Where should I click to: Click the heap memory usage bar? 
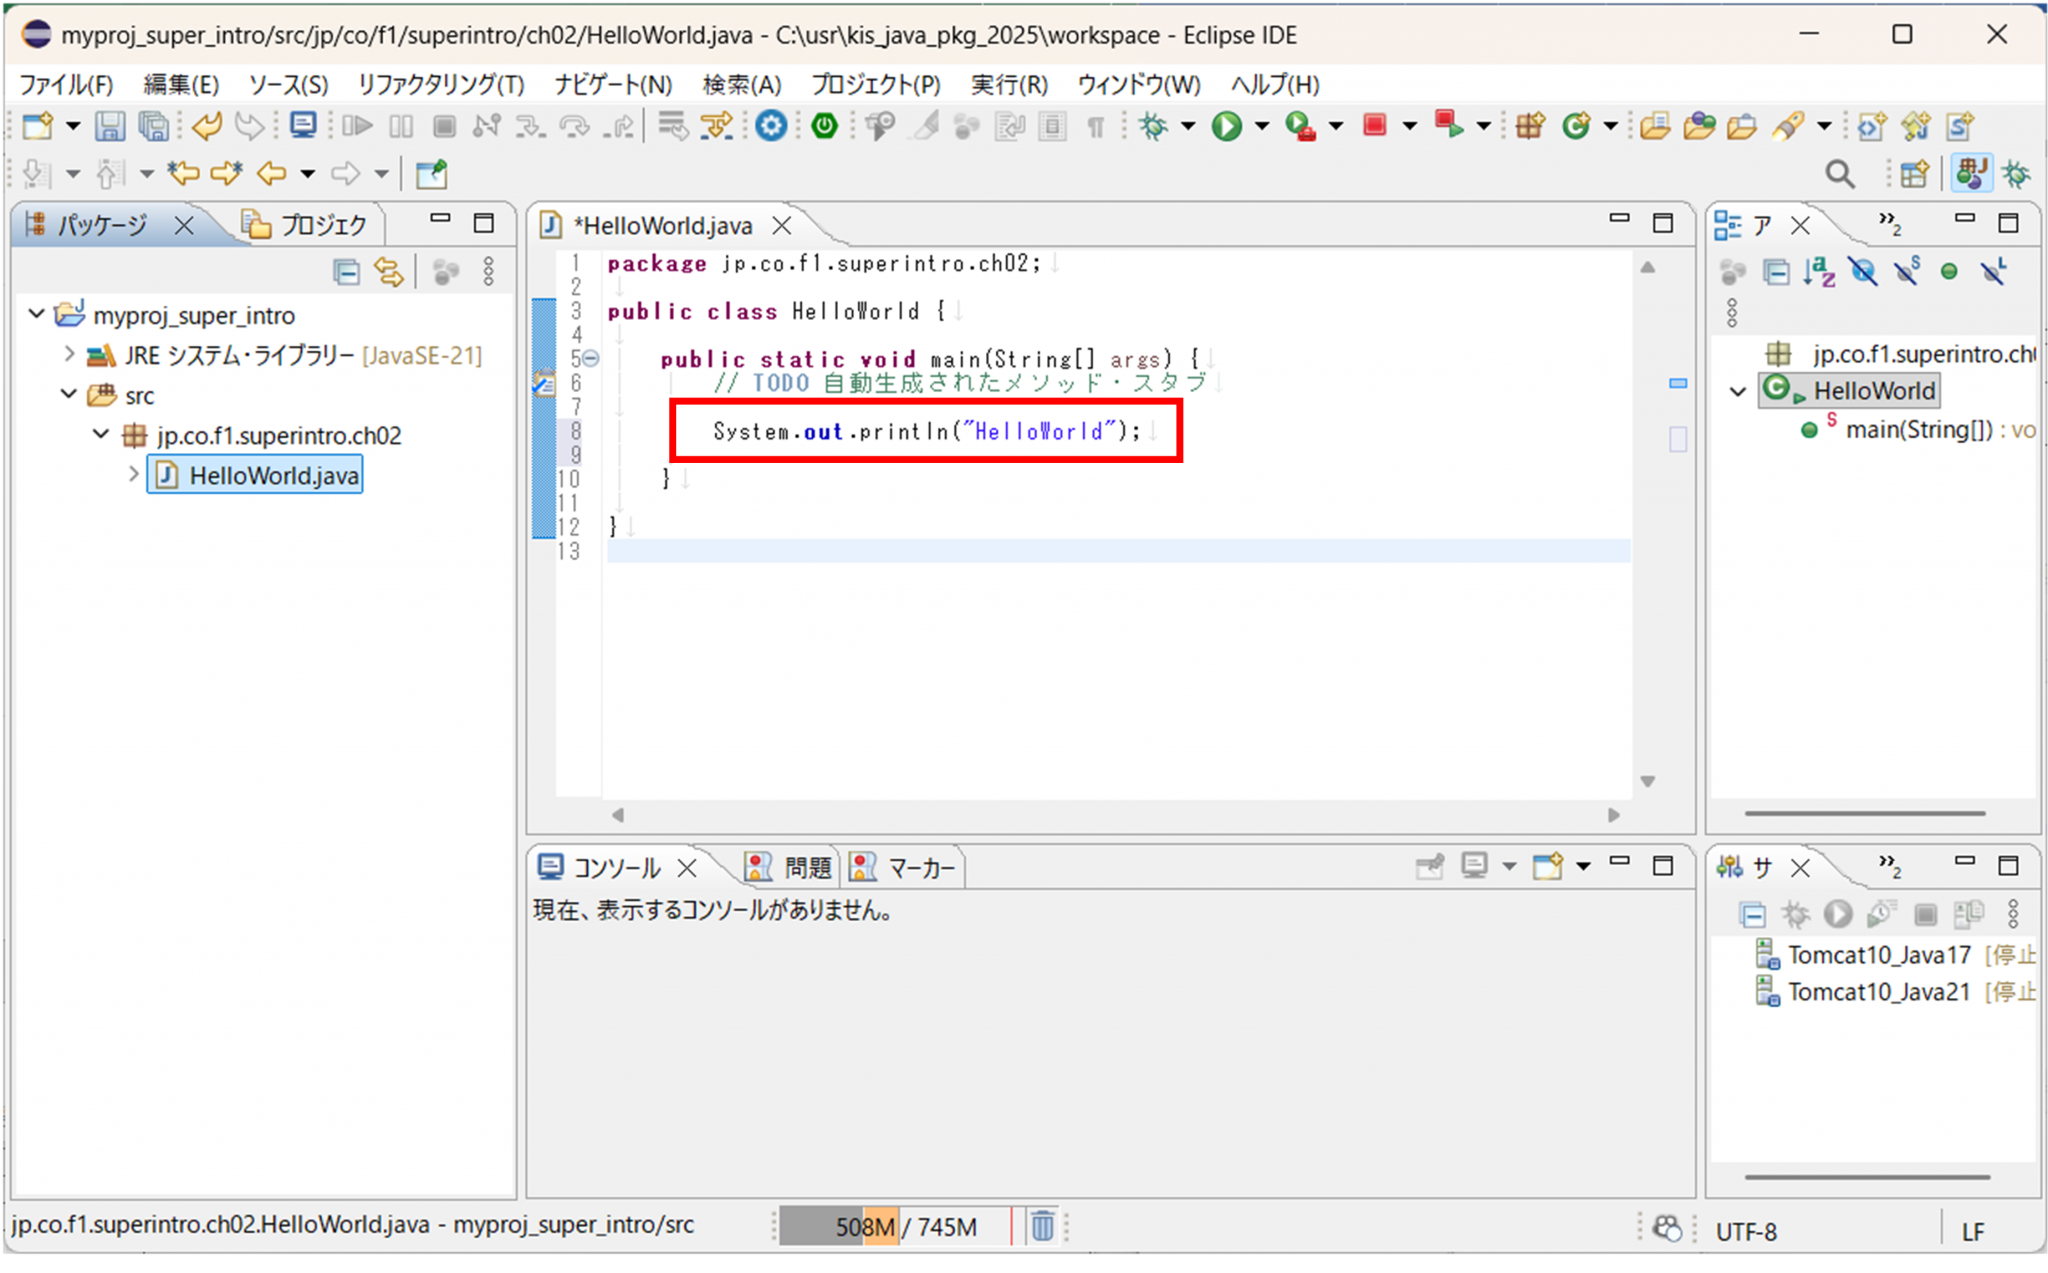pos(893,1226)
